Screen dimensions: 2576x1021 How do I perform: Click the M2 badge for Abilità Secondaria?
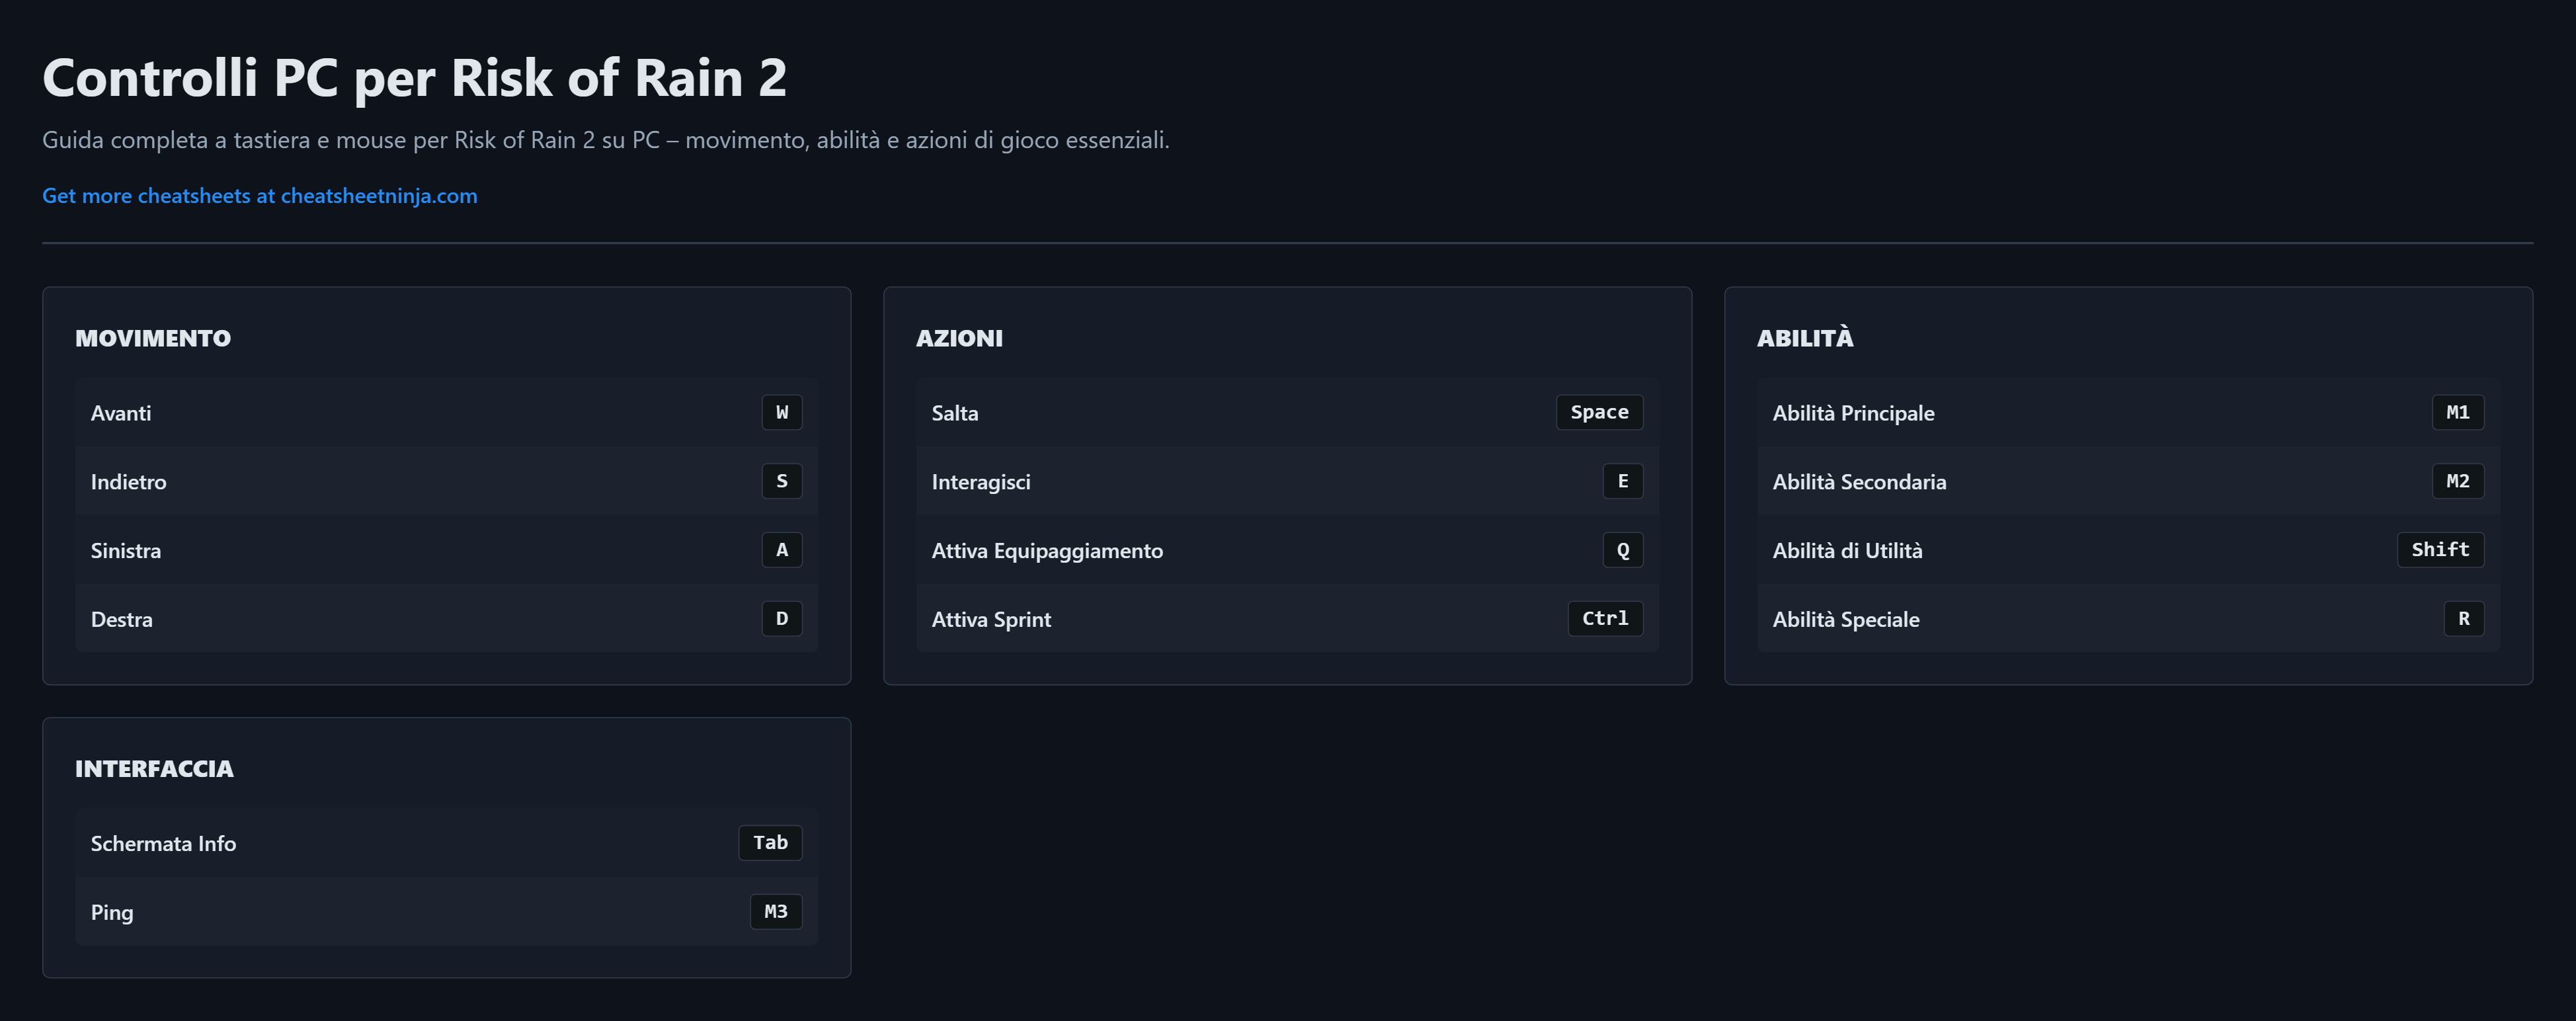tap(2457, 481)
